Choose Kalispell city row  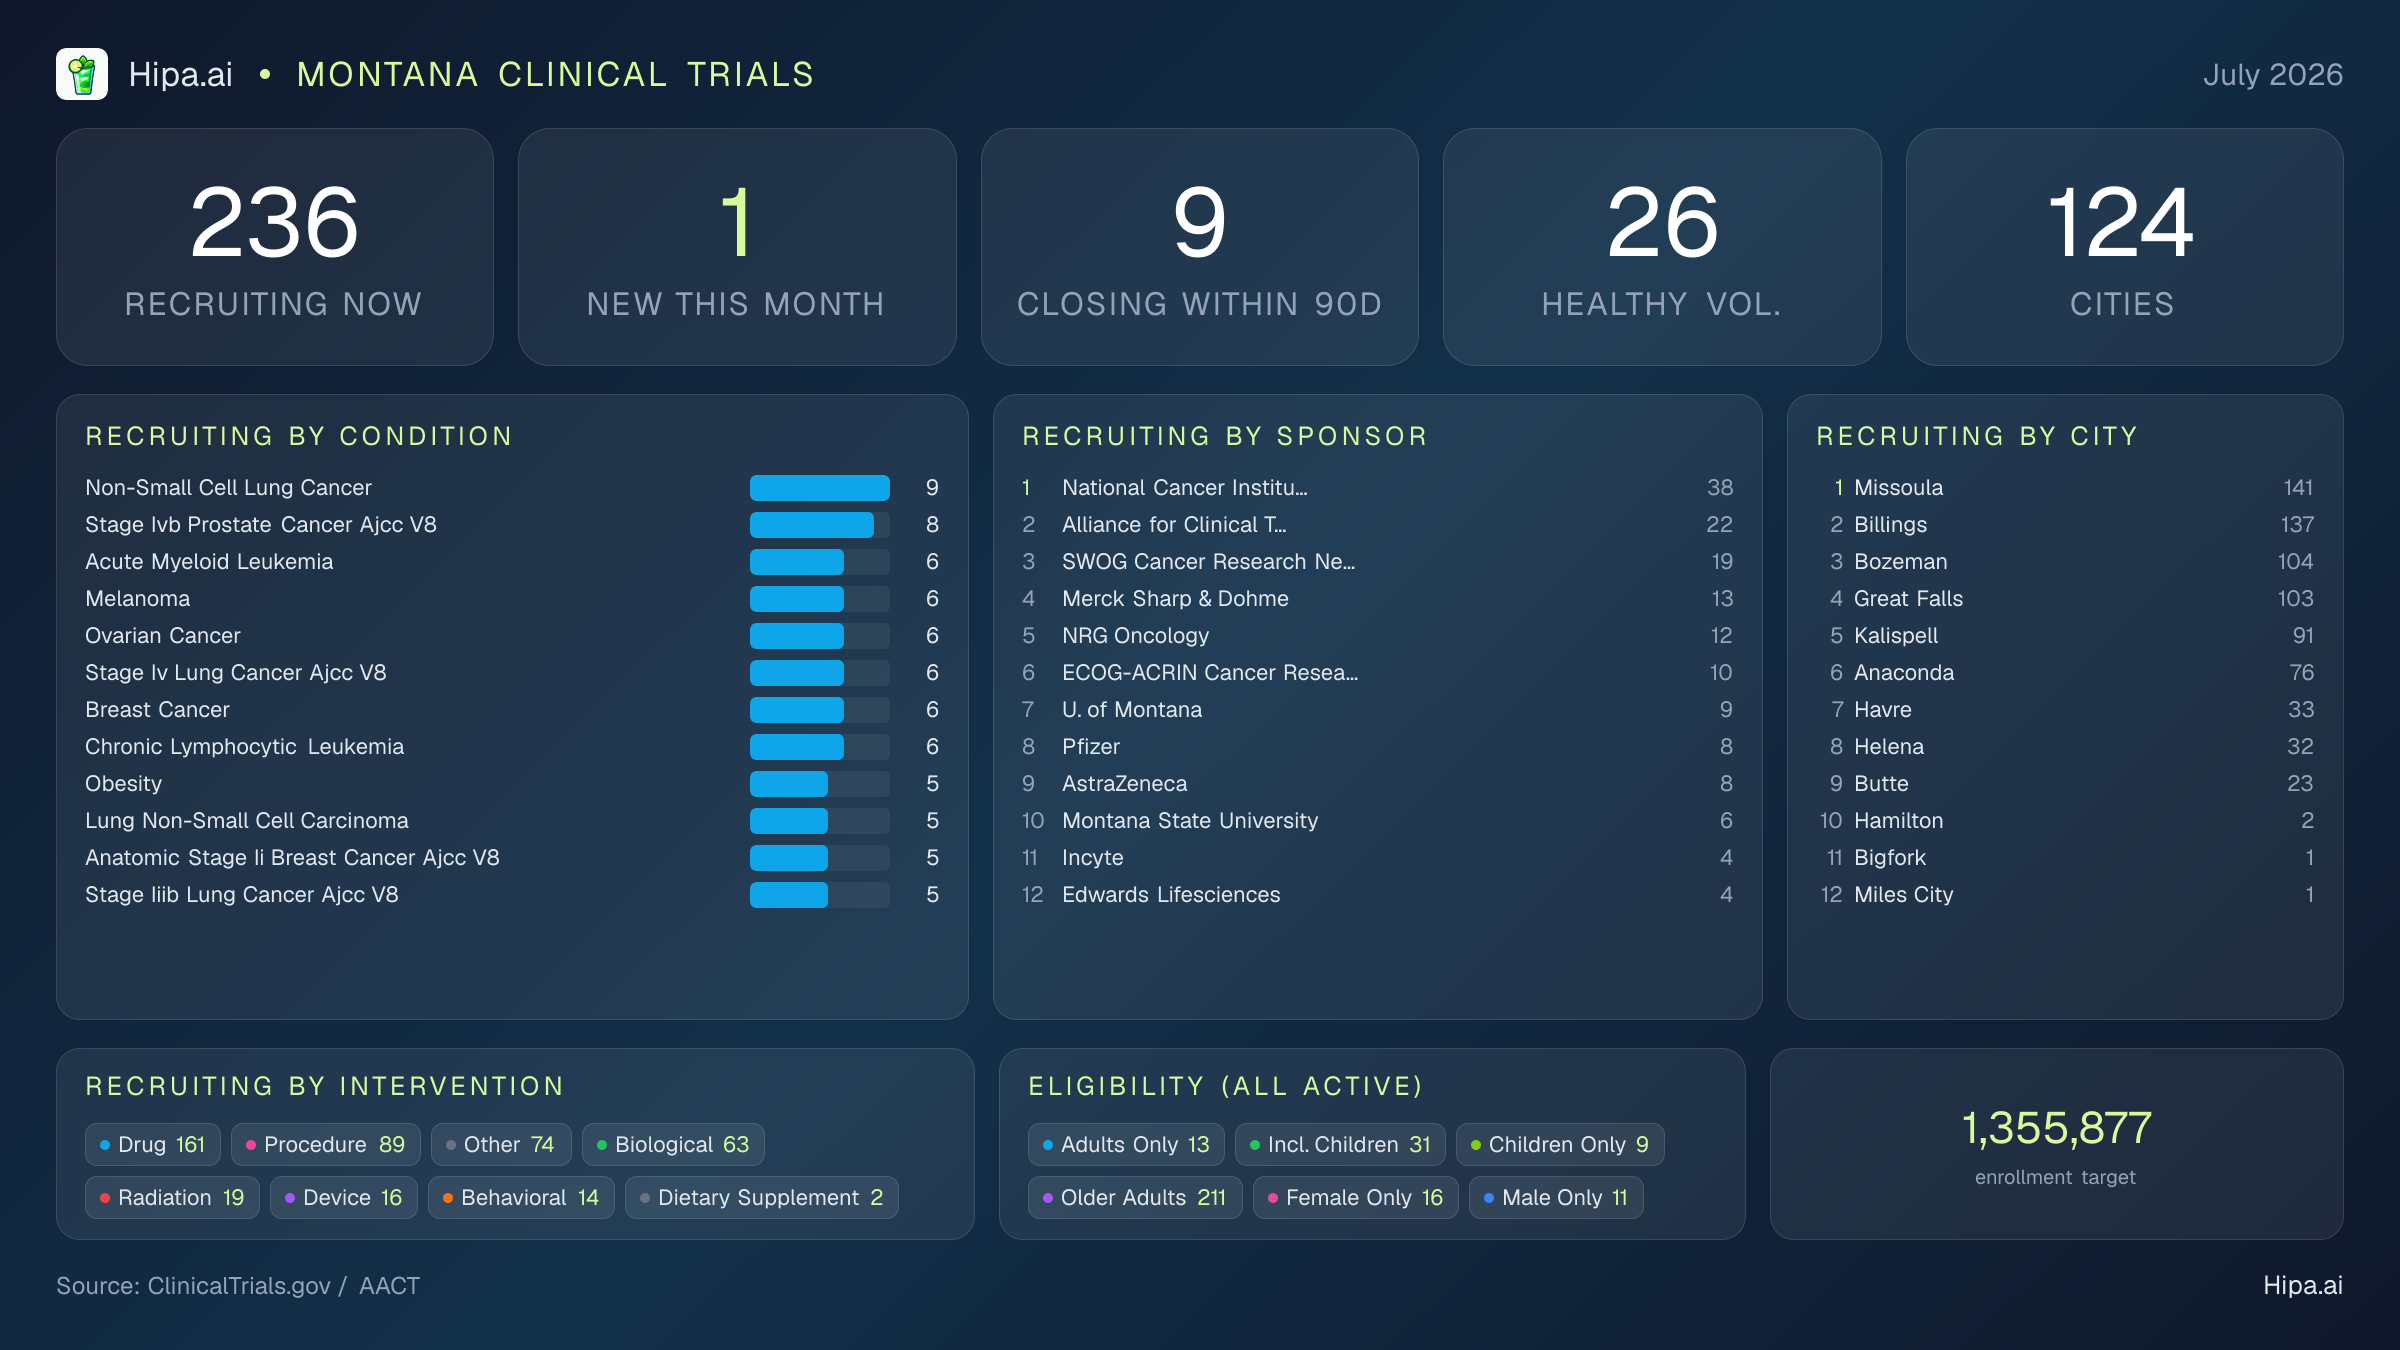pos(2065,636)
